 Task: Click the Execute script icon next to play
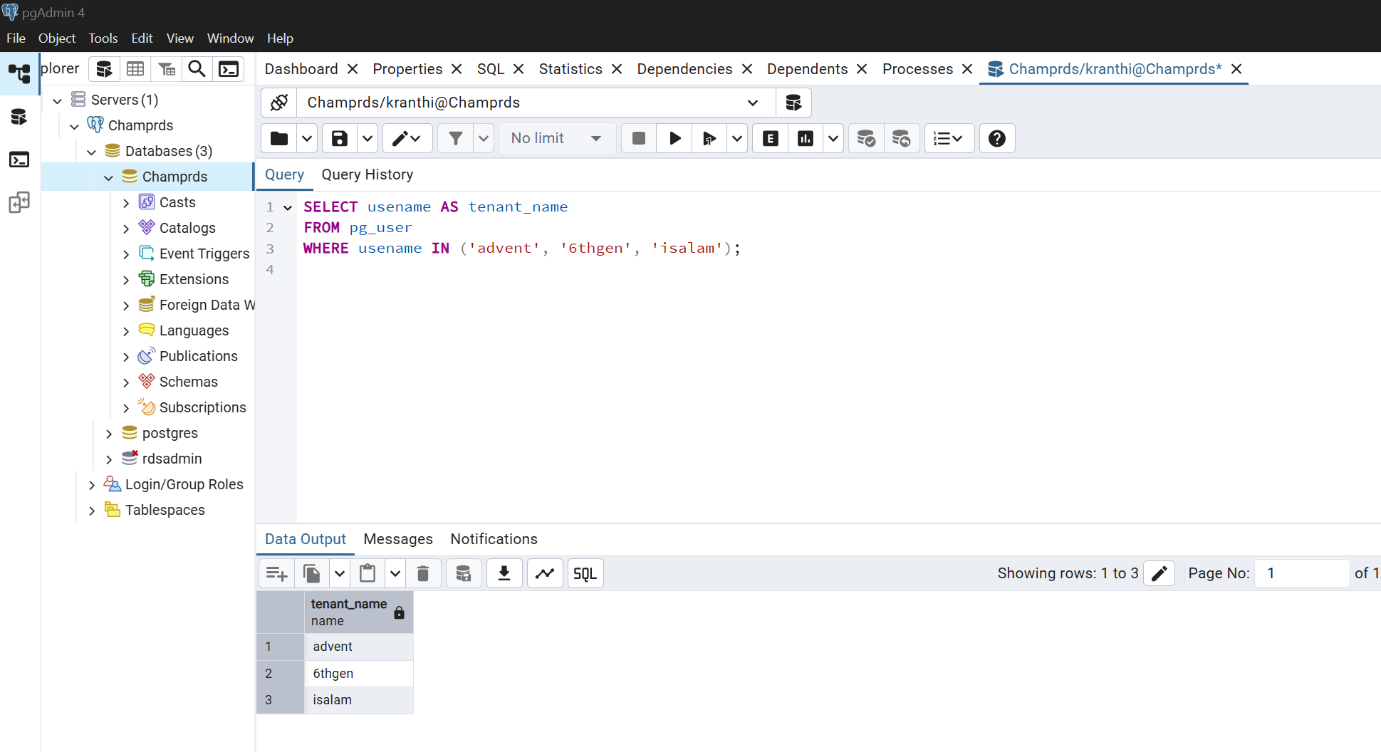(710, 138)
